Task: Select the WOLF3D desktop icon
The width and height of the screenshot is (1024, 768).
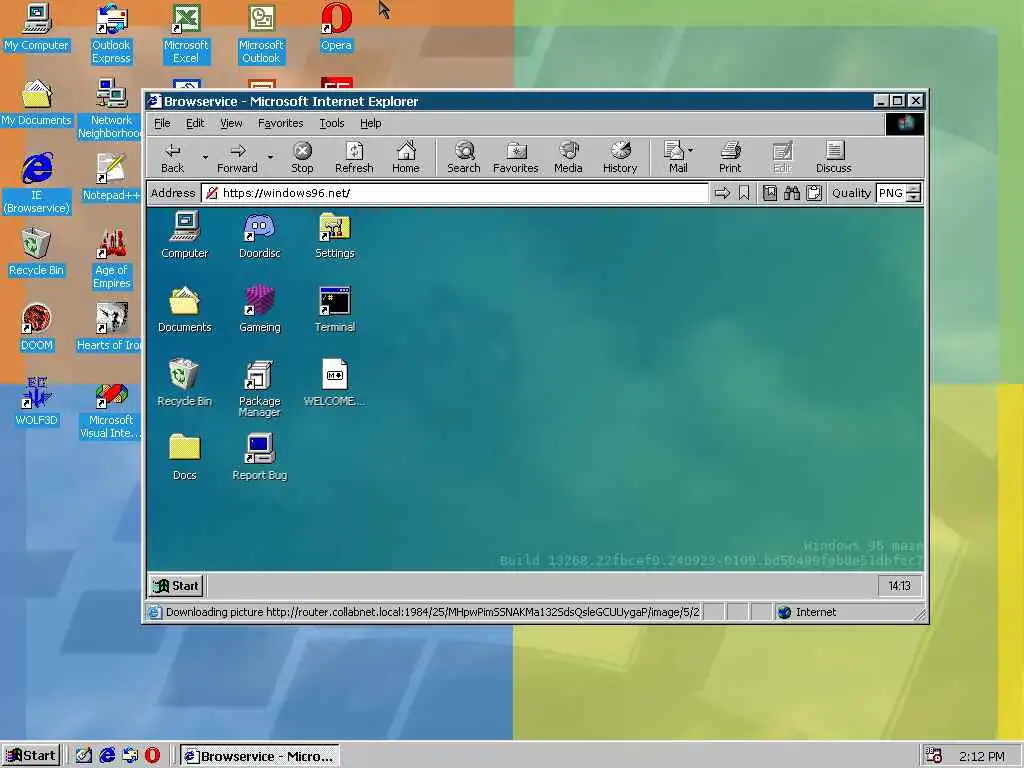Action: pos(37,403)
